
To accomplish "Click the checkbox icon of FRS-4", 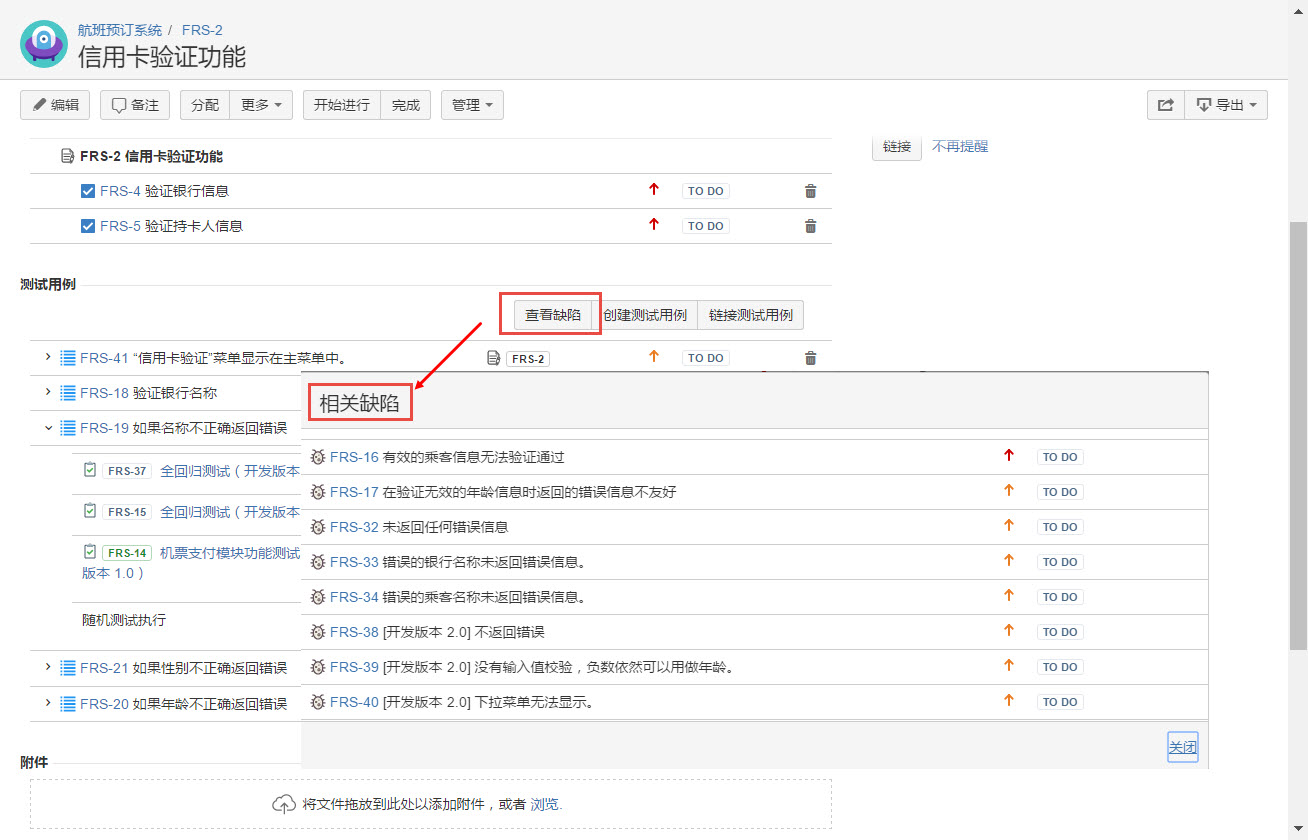I will [88, 191].
